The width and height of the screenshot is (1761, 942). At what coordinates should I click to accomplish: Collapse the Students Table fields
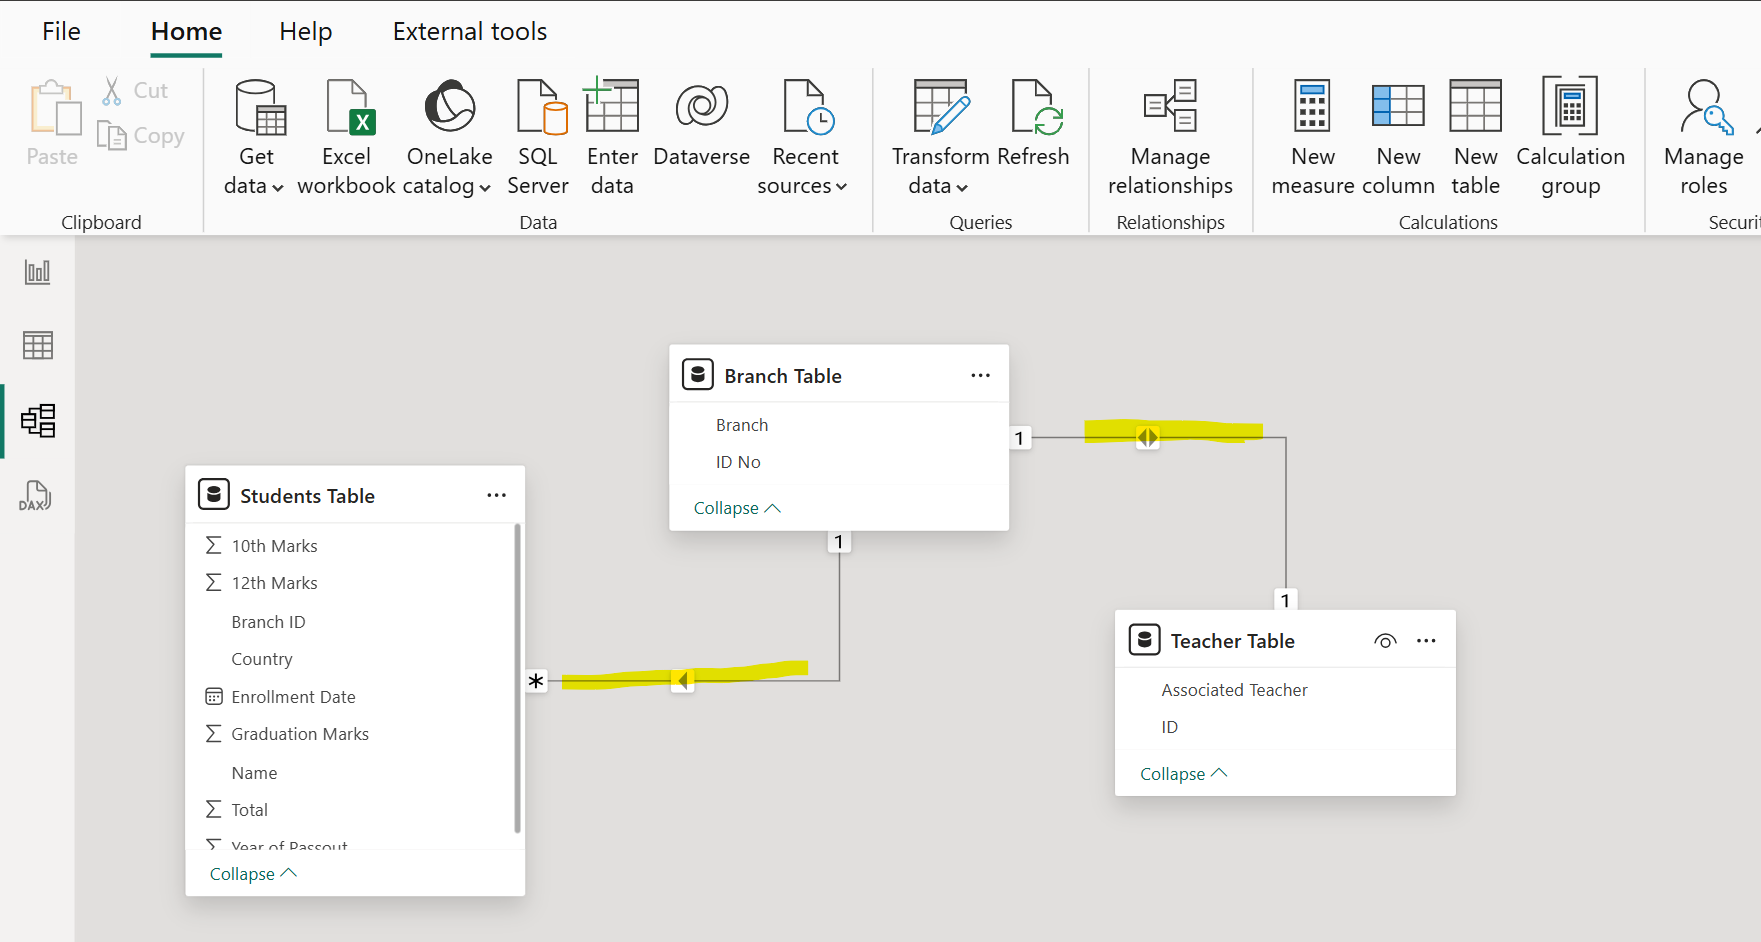point(251,873)
